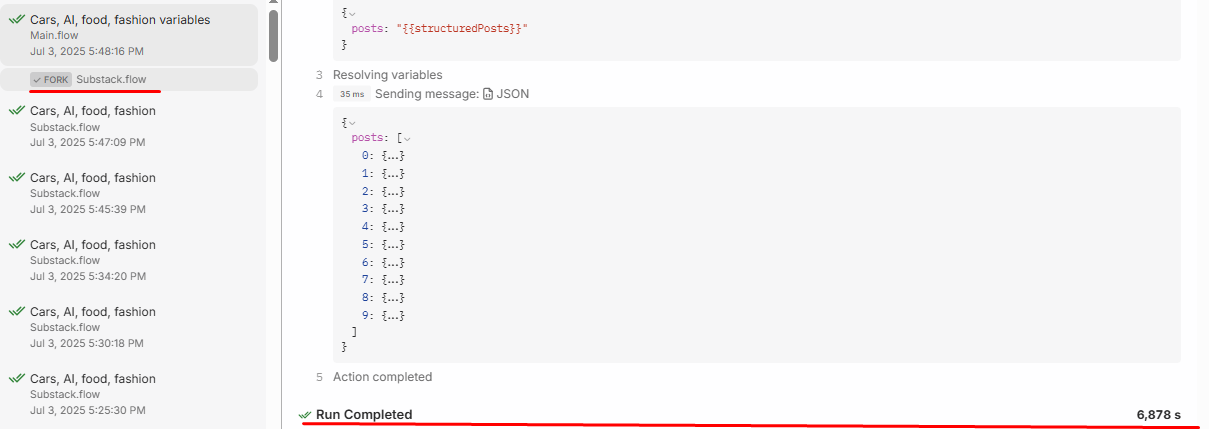Expand post item 9 in the array
Viewport: 1209px width, 429px height.
pos(393,316)
